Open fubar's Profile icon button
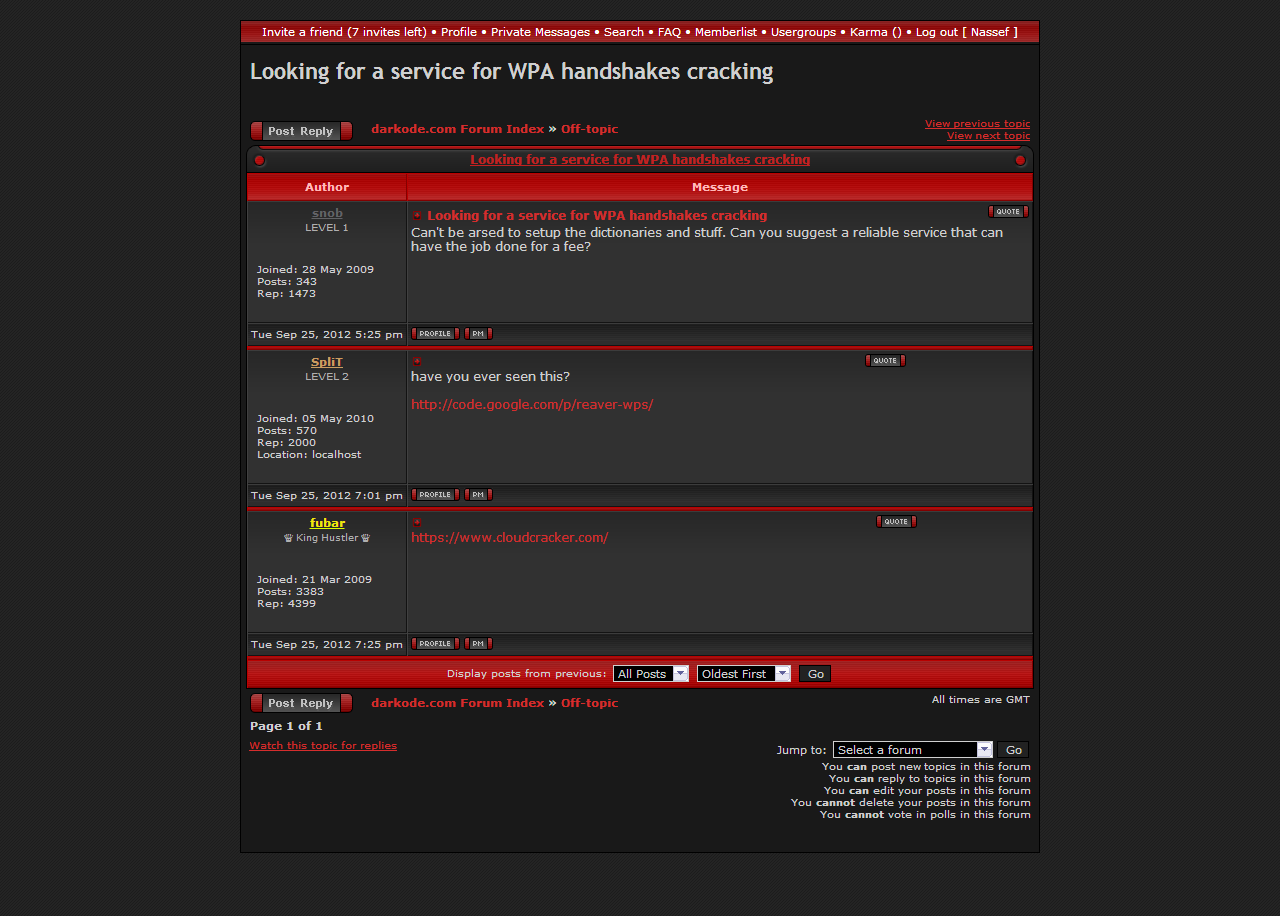1280x916 pixels. (x=435, y=644)
